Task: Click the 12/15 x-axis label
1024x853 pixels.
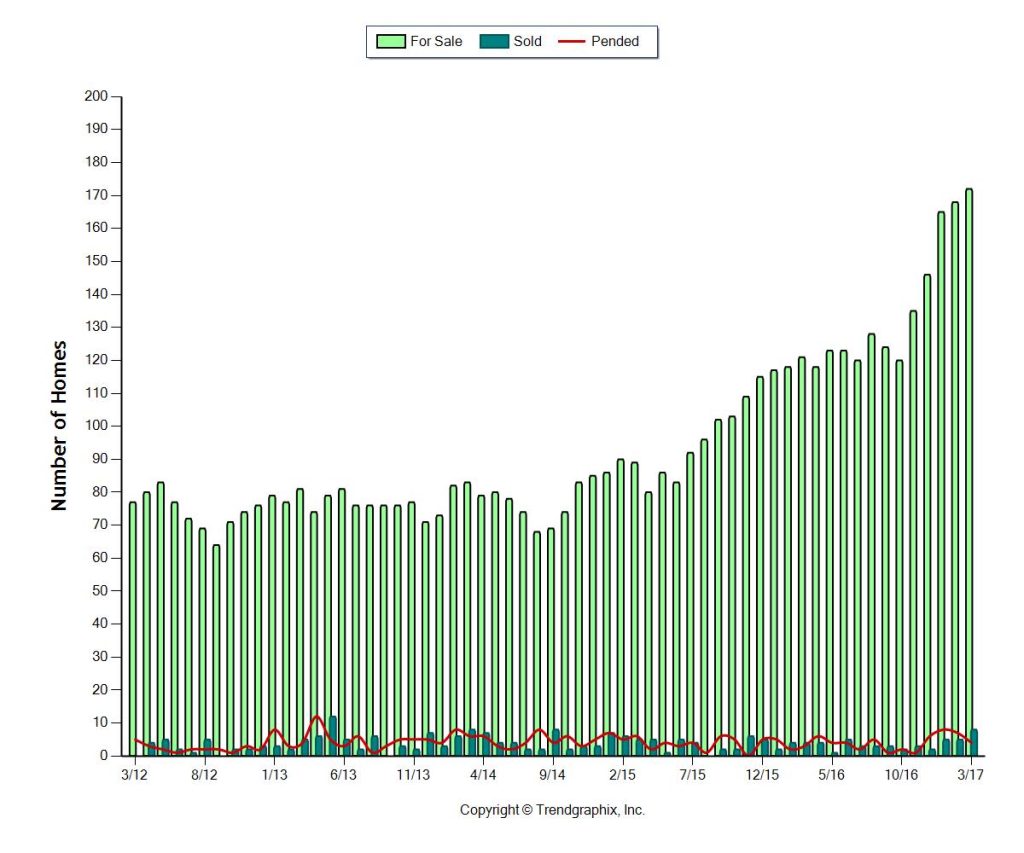Action: (x=762, y=775)
